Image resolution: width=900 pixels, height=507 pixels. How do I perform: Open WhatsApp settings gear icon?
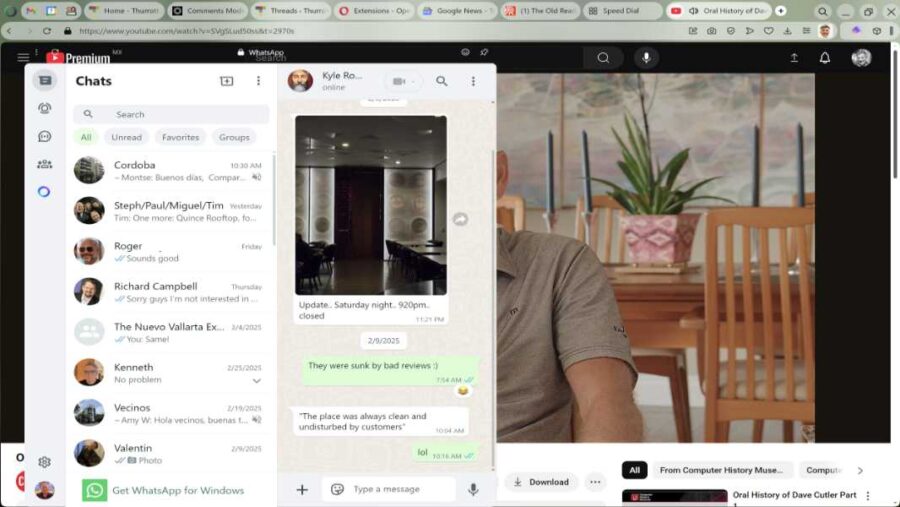click(x=44, y=462)
